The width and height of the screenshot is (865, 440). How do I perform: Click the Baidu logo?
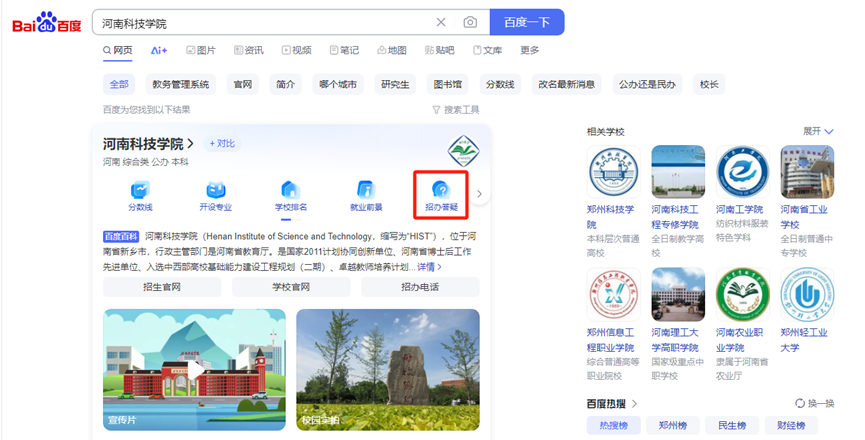click(x=47, y=23)
